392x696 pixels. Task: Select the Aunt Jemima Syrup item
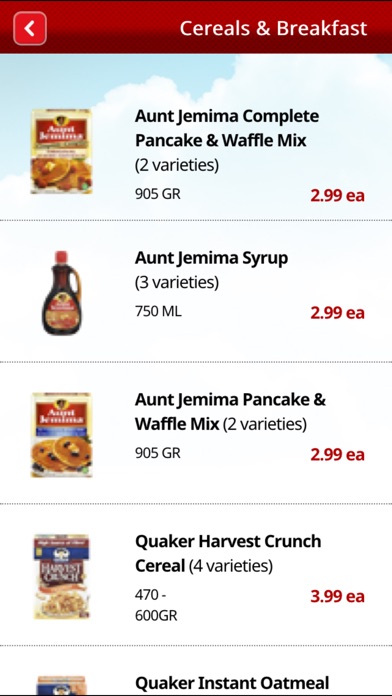[x=196, y=291]
